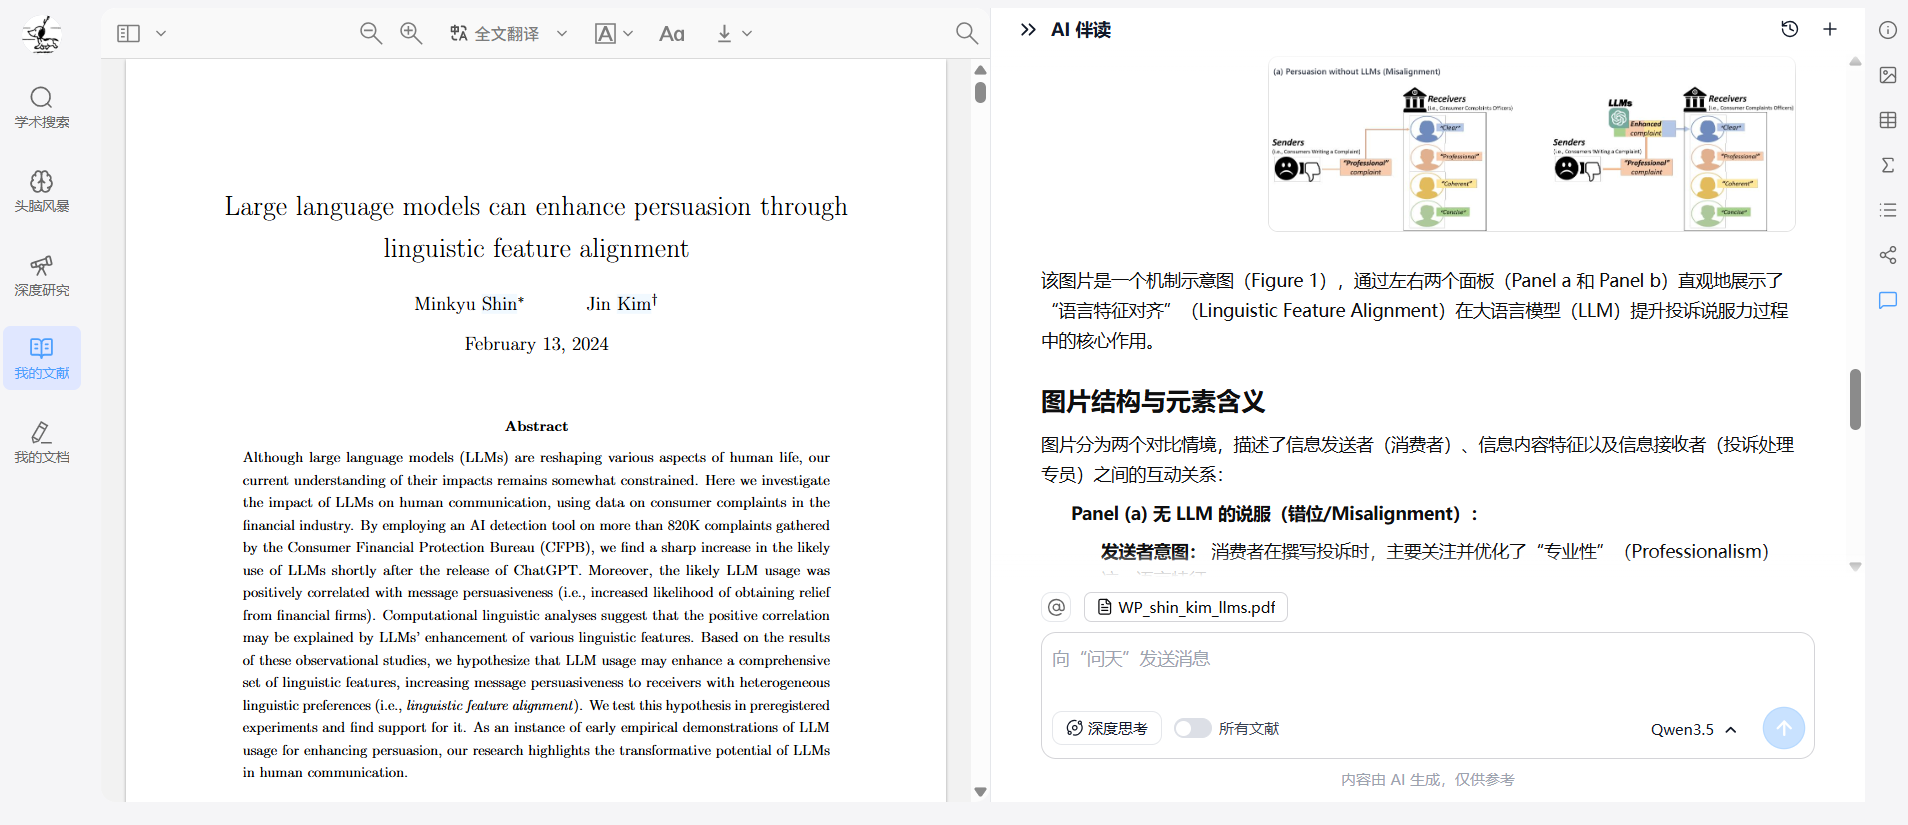Open search in document magnifier icon
The height and width of the screenshot is (825, 1908).
pos(966,33)
